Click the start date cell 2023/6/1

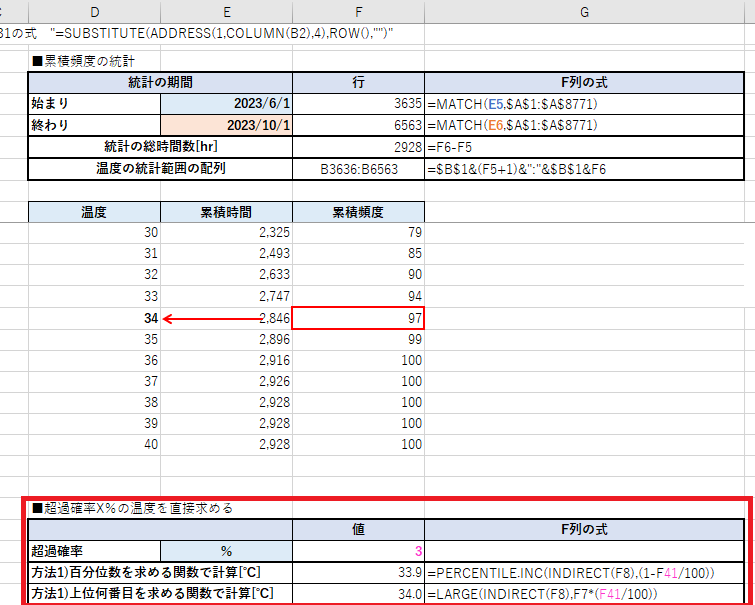point(226,103)
